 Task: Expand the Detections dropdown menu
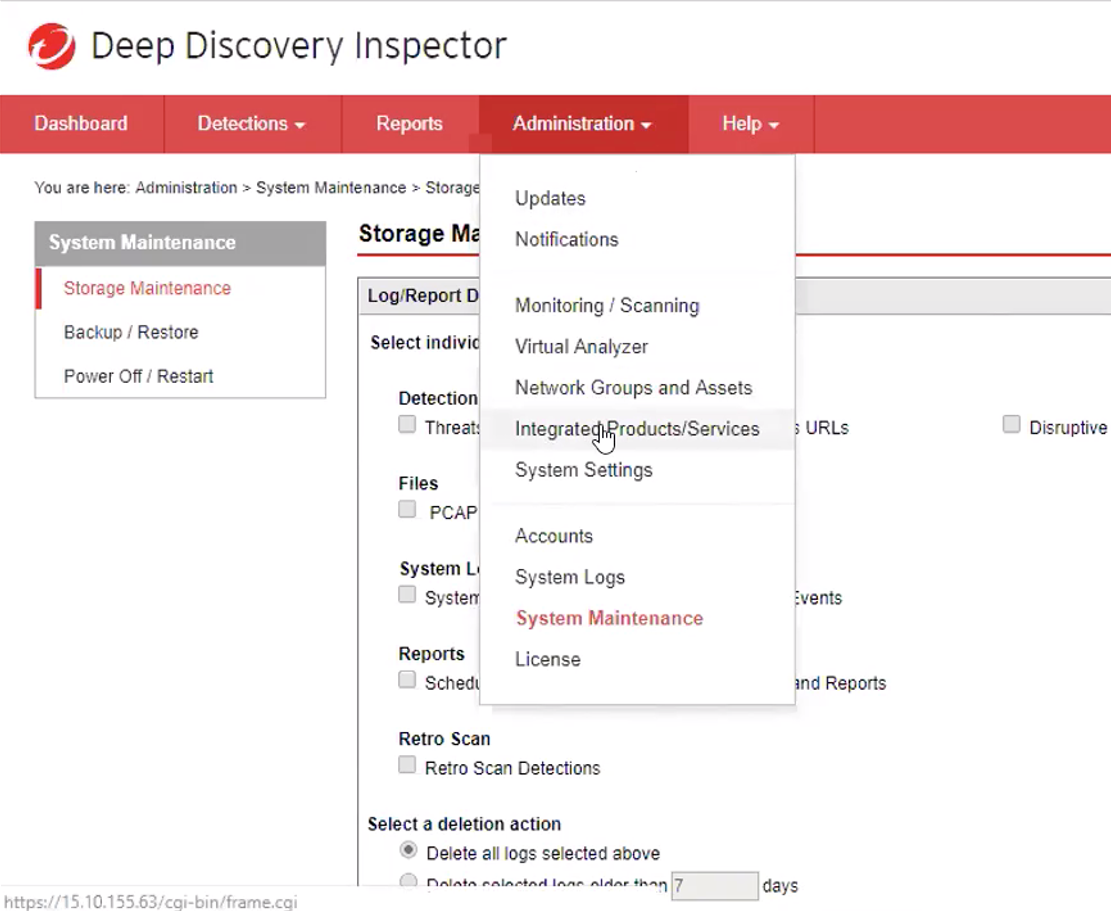pyautogui.click(x=252, y=124)
